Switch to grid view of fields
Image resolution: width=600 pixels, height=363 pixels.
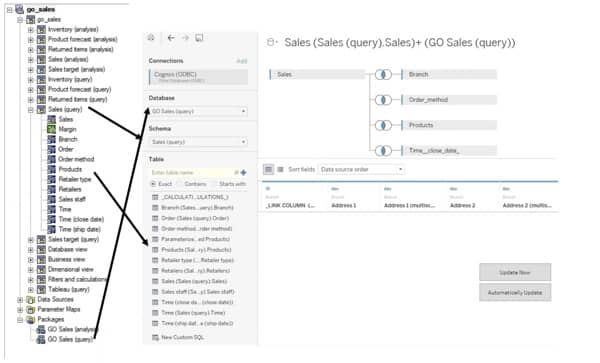(269, 169)
